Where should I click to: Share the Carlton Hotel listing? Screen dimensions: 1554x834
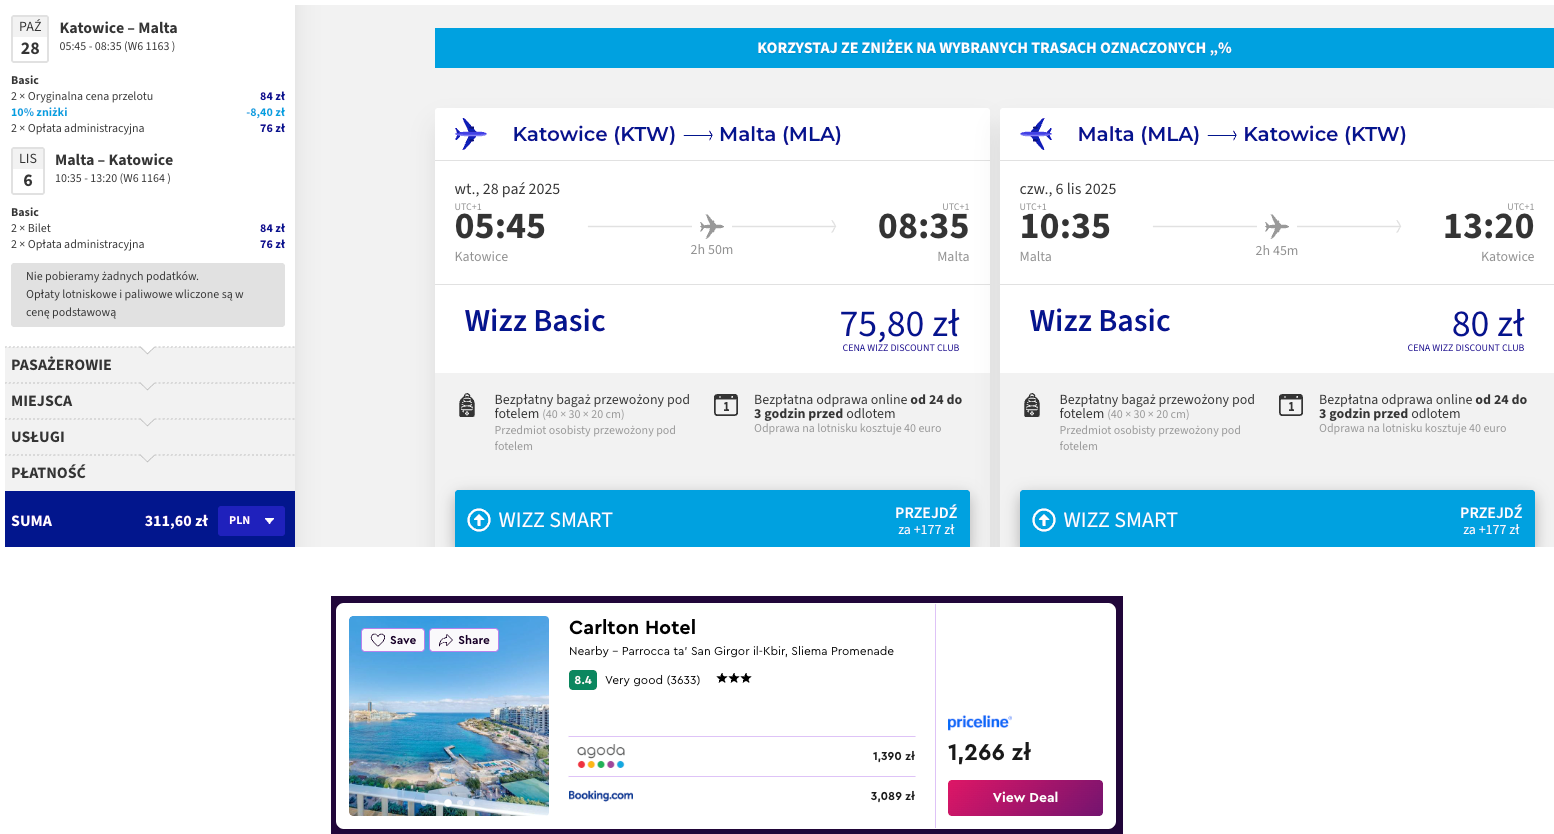[464, 640]
